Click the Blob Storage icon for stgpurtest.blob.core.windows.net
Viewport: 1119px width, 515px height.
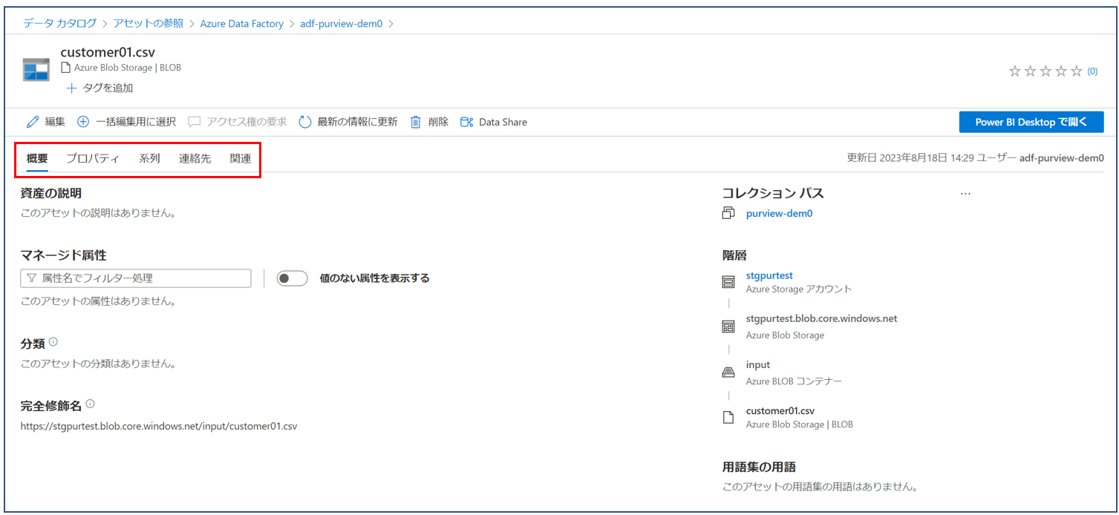click(x=729, y=327)
